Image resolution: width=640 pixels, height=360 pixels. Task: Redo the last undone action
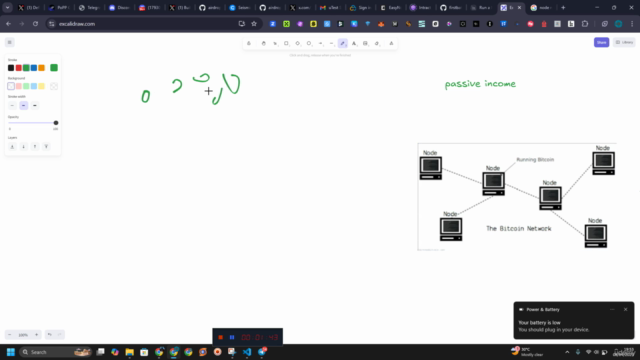point(60,335)
